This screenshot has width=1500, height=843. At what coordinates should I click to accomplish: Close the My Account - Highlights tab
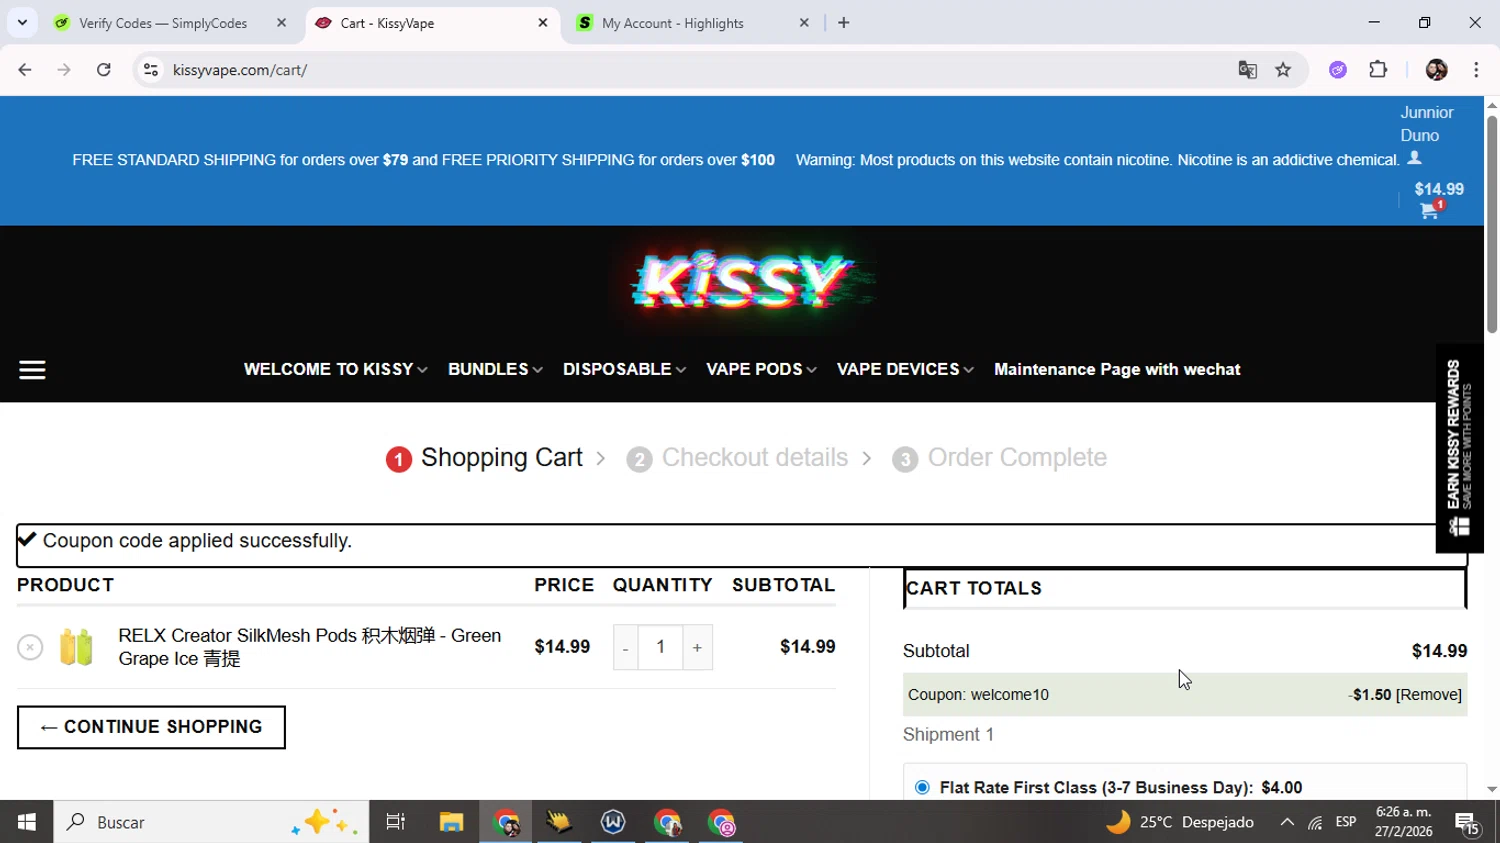point(804,23)
